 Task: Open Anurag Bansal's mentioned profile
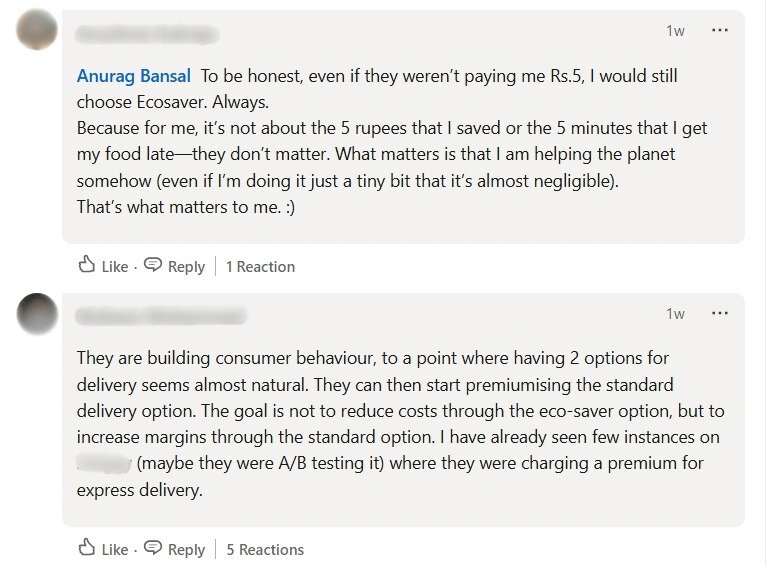click(x=133, y=76)
